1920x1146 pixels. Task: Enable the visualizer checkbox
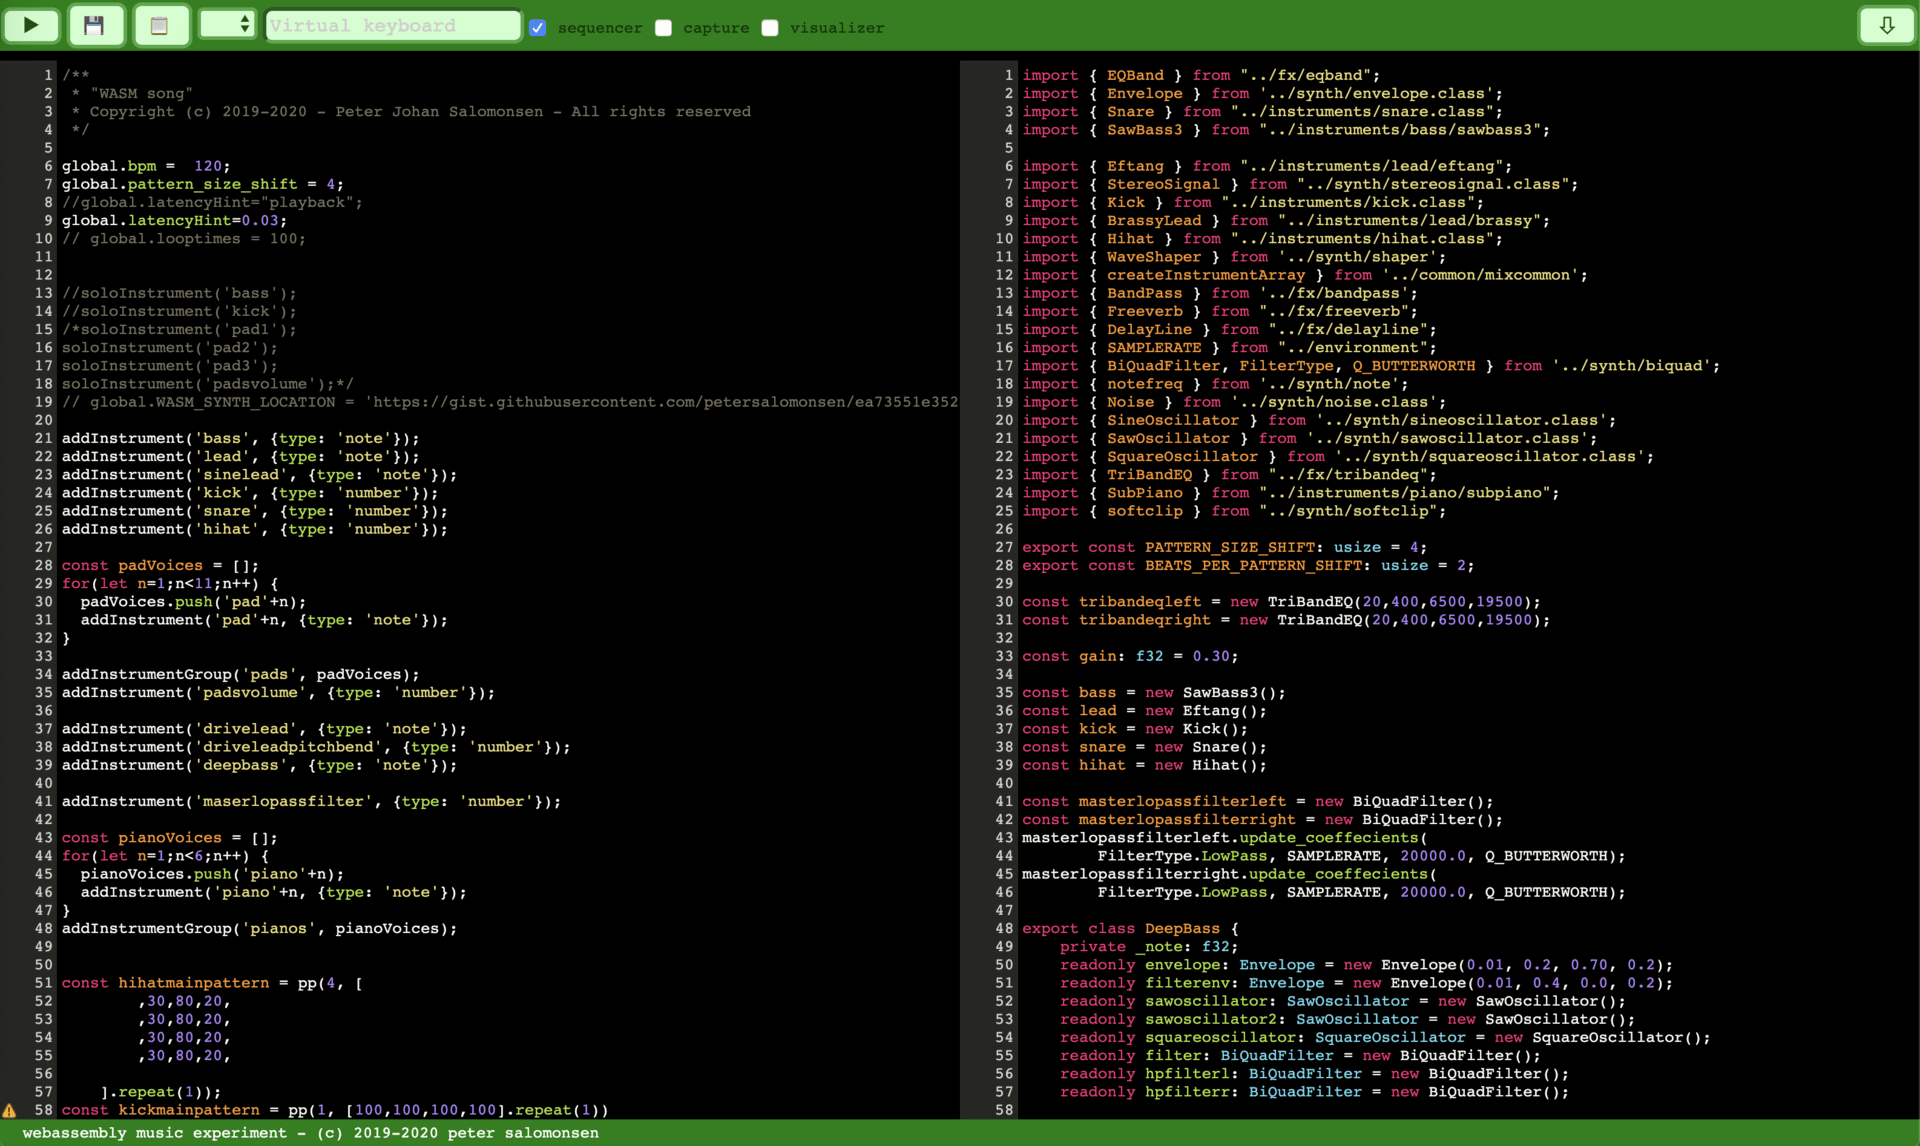770,28
